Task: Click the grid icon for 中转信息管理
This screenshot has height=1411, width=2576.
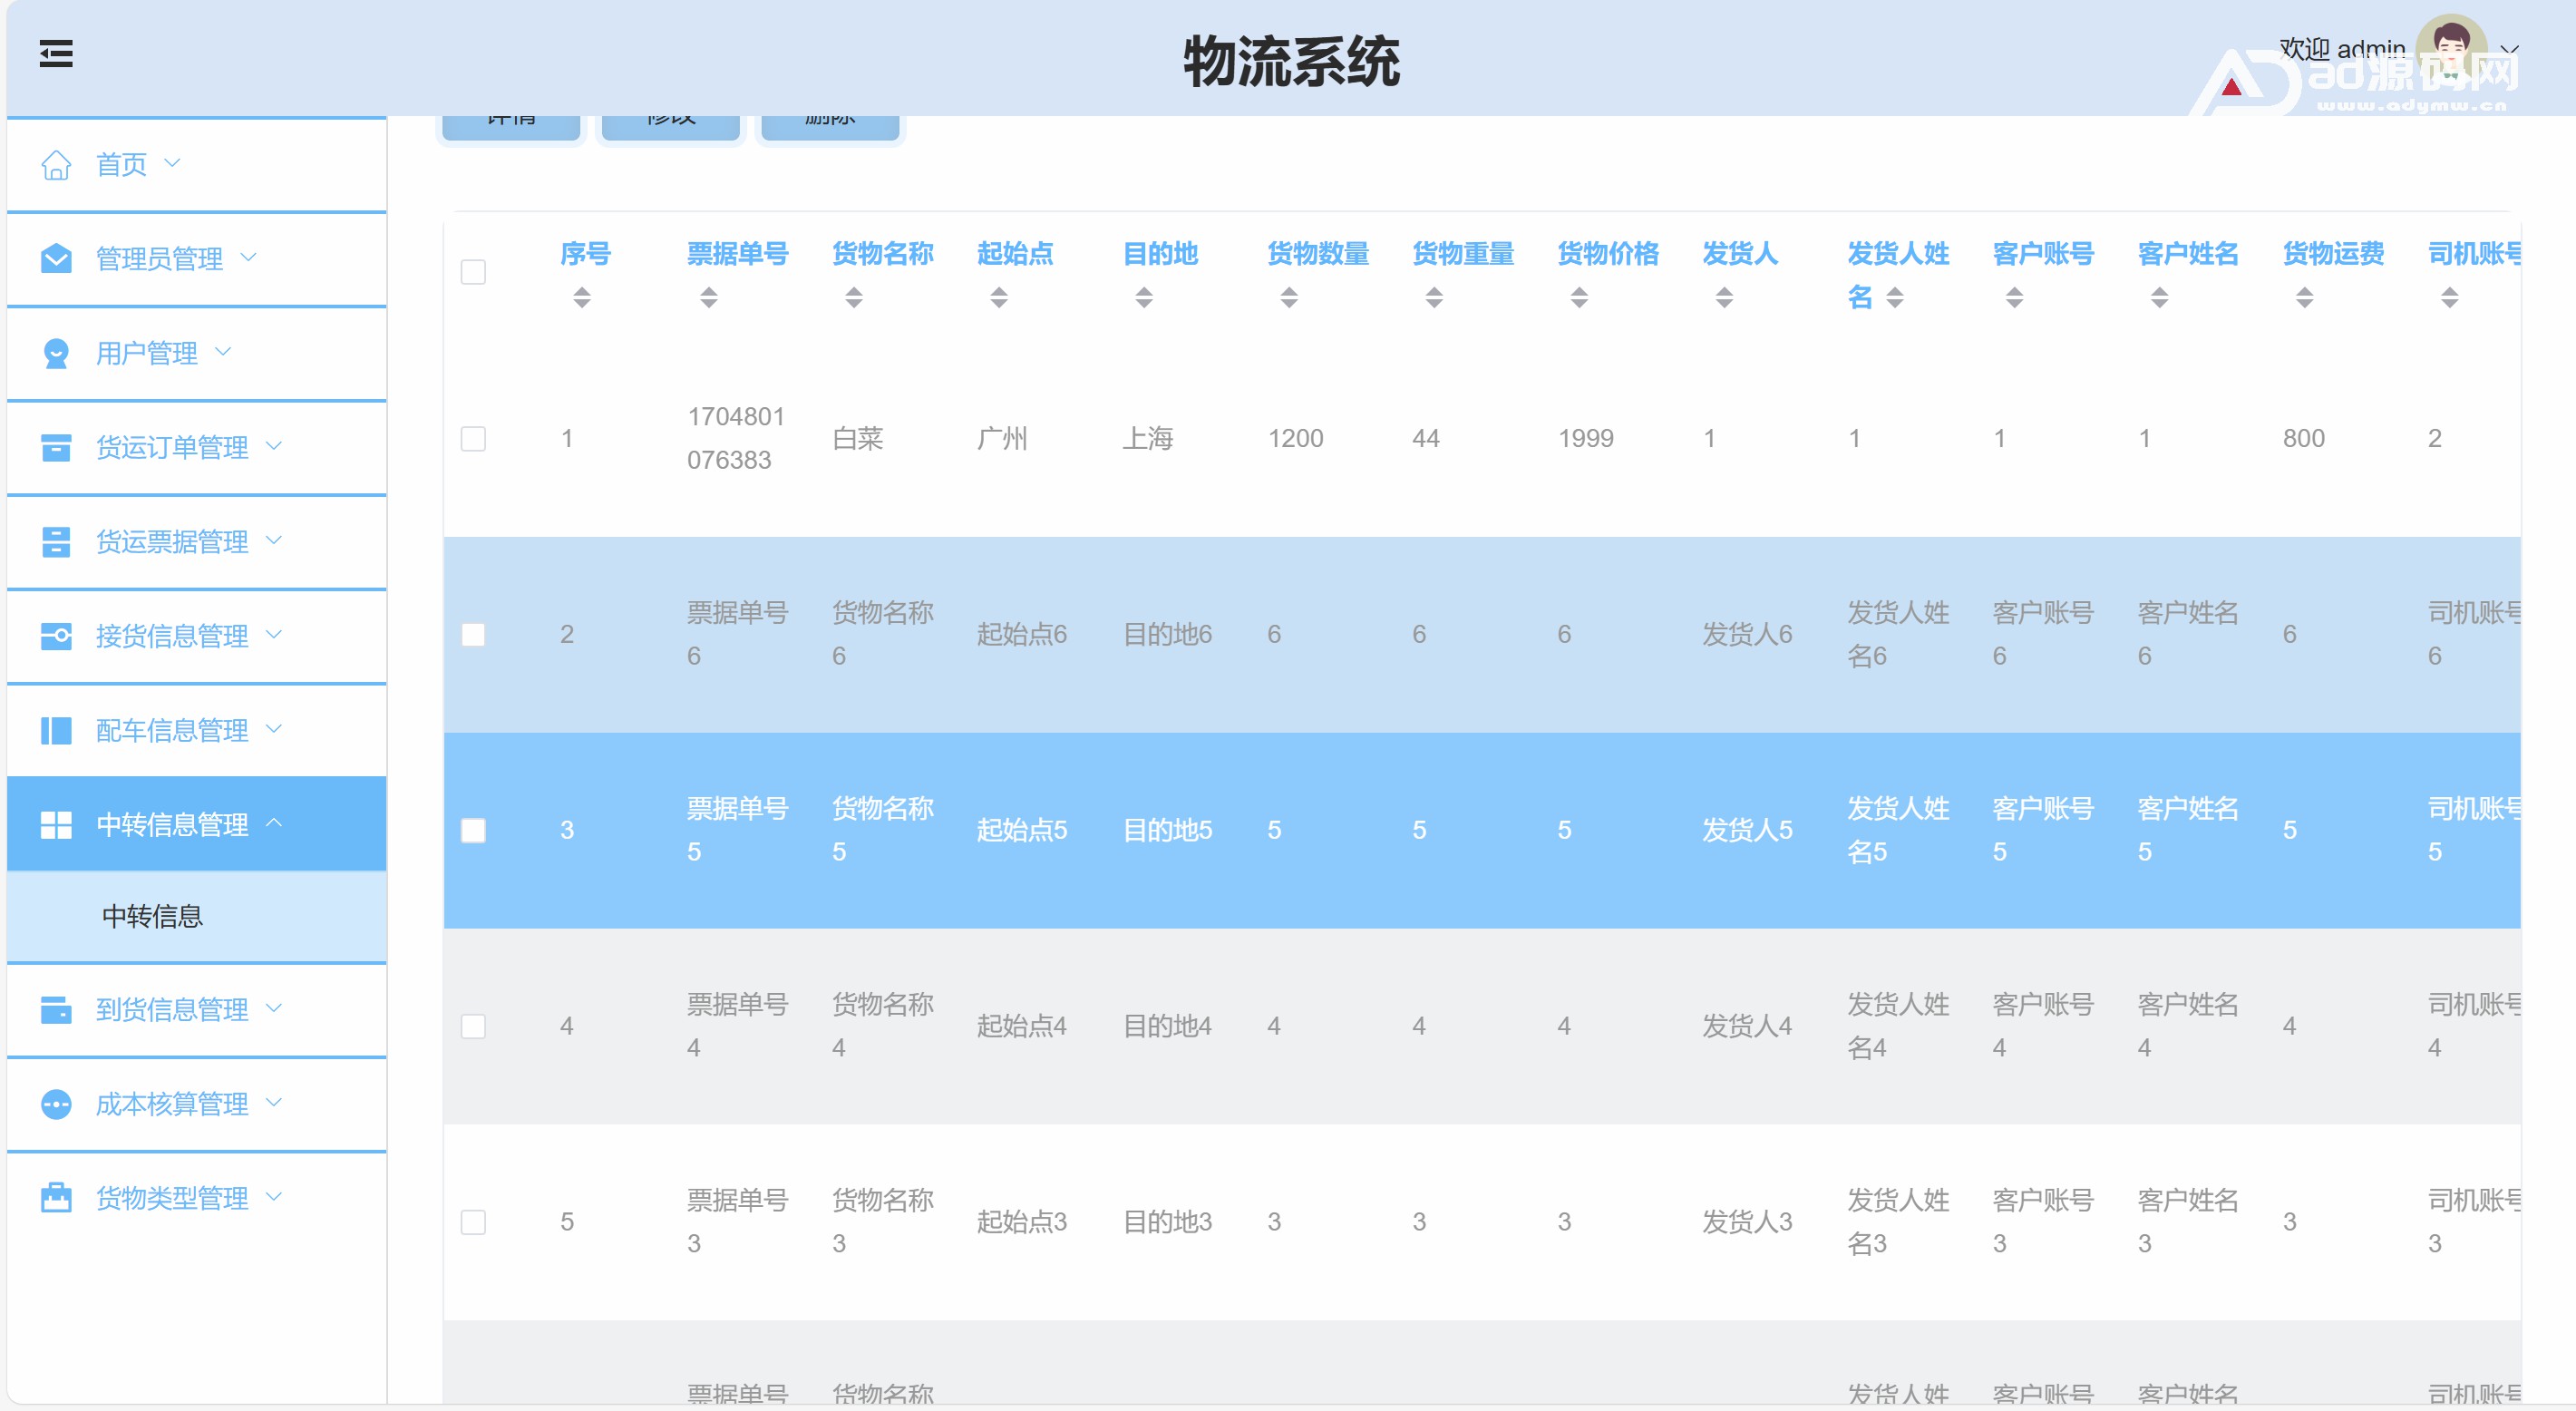Action: coord(56,825)
